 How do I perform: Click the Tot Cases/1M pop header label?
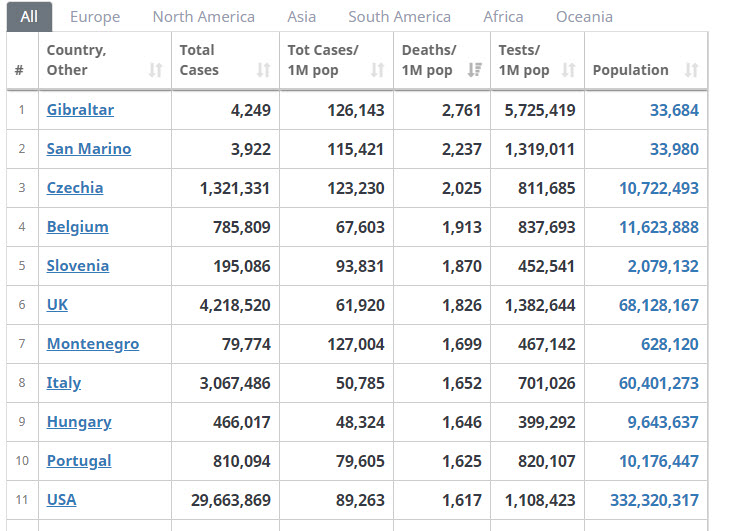[x=323, y=60]
